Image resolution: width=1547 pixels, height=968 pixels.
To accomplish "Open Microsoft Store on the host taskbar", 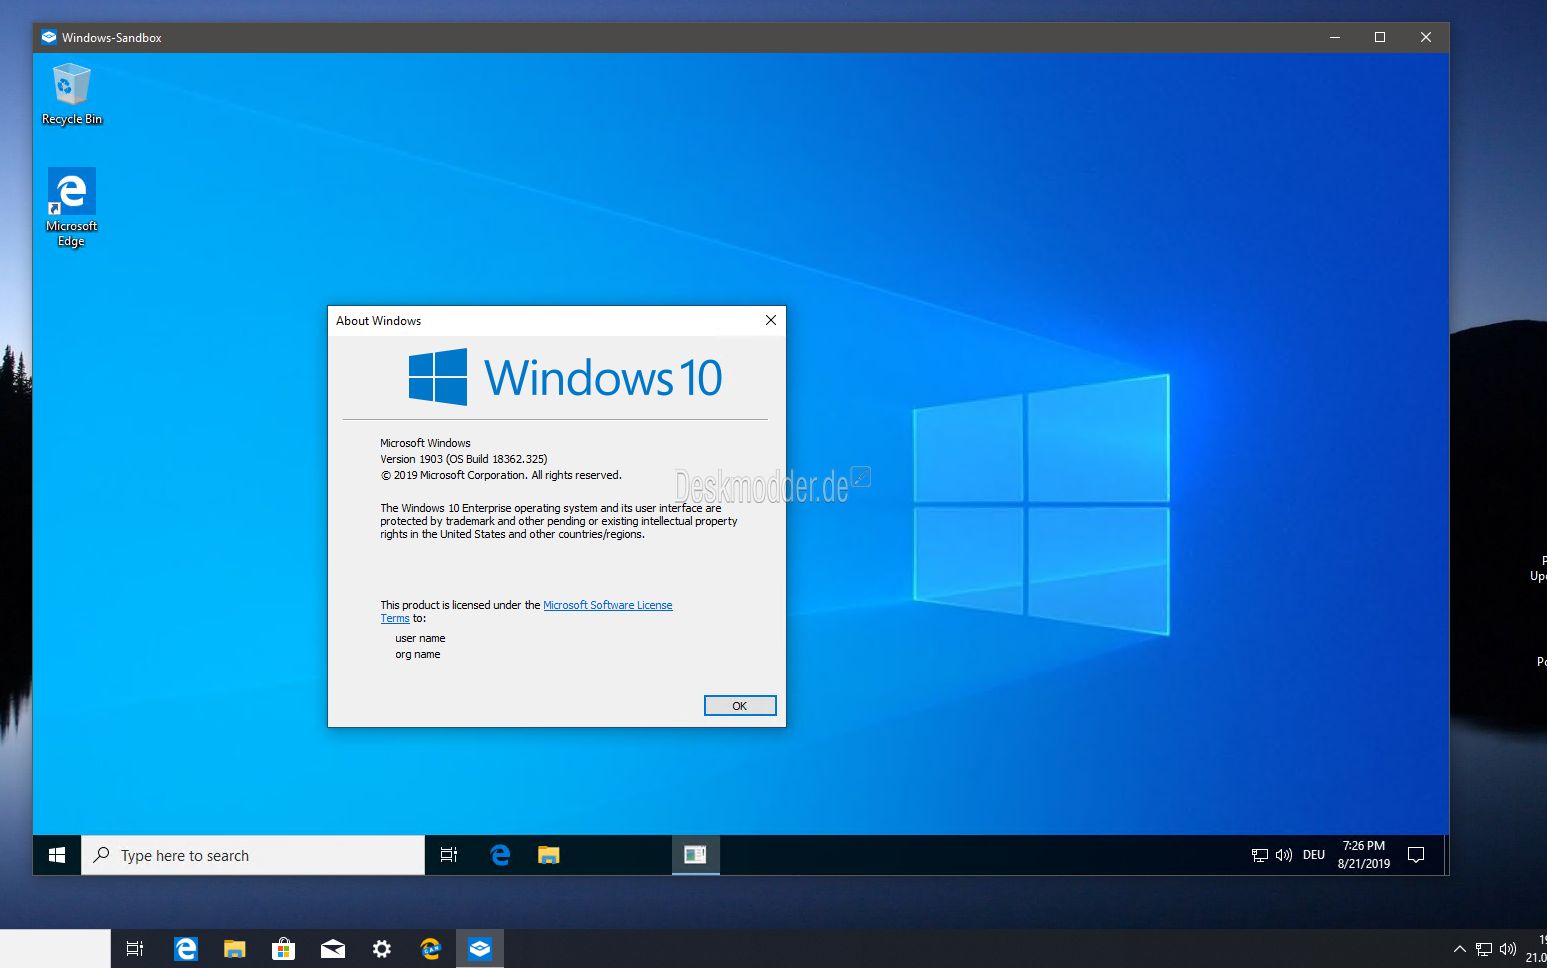I will point(283,949).
